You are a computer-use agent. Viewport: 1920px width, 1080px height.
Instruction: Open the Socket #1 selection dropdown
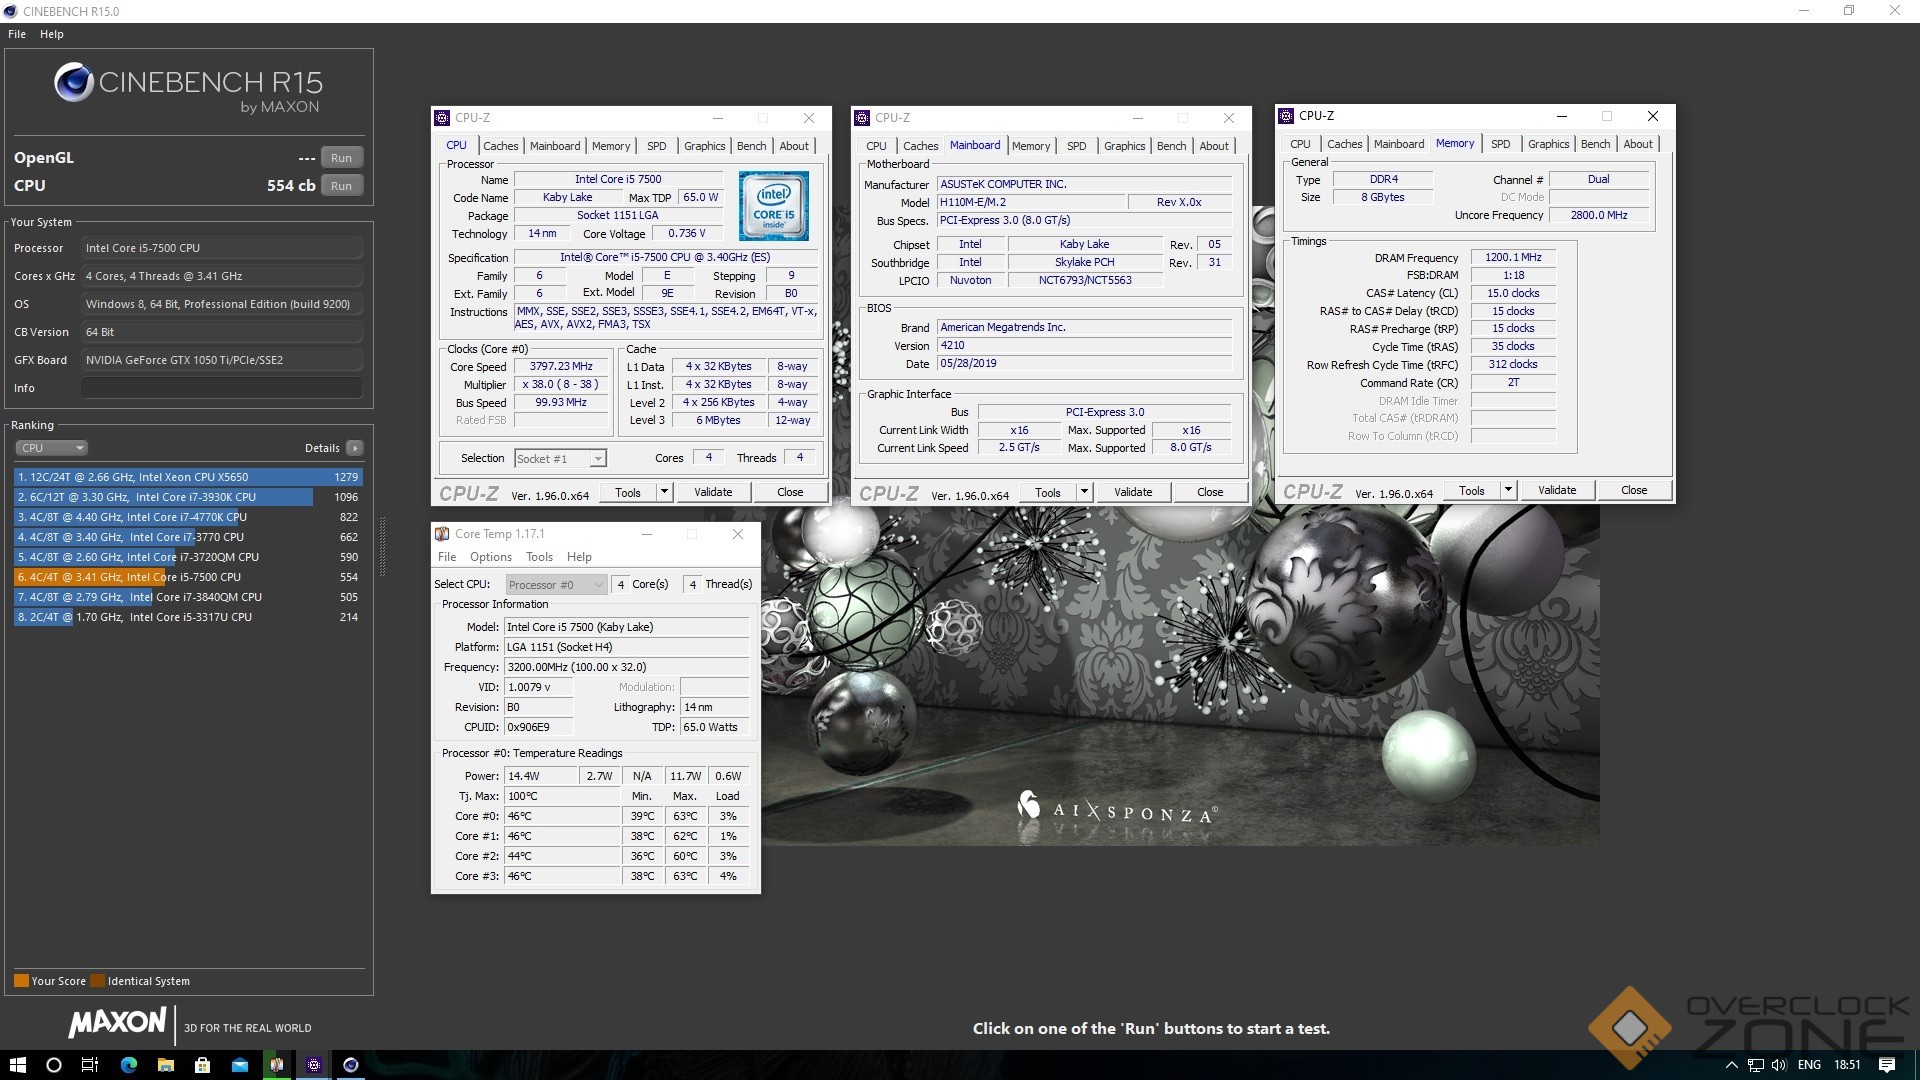pyautogui.click(x=560, y=459)
